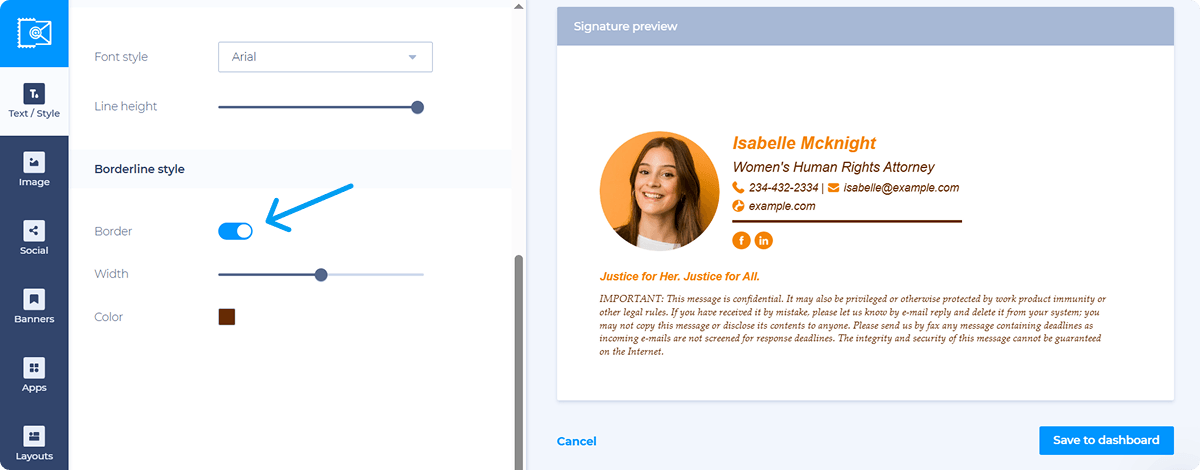The height and width of the screenshot is (470, 1200).
Task: Open the Image section in the sidebar
Action: click(34, 170)
